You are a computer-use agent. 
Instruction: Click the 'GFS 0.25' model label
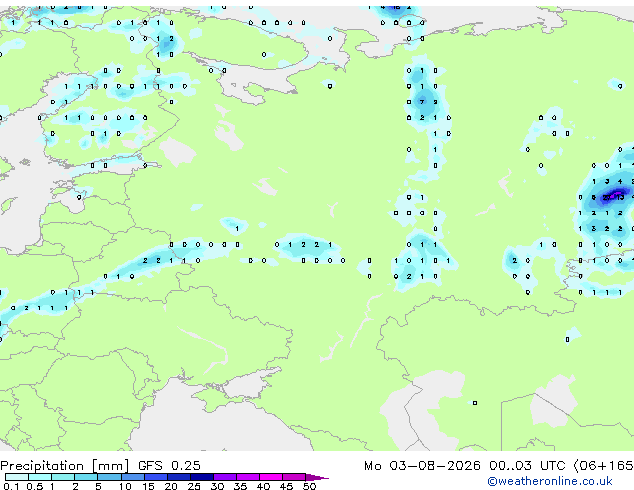point(169,466)
